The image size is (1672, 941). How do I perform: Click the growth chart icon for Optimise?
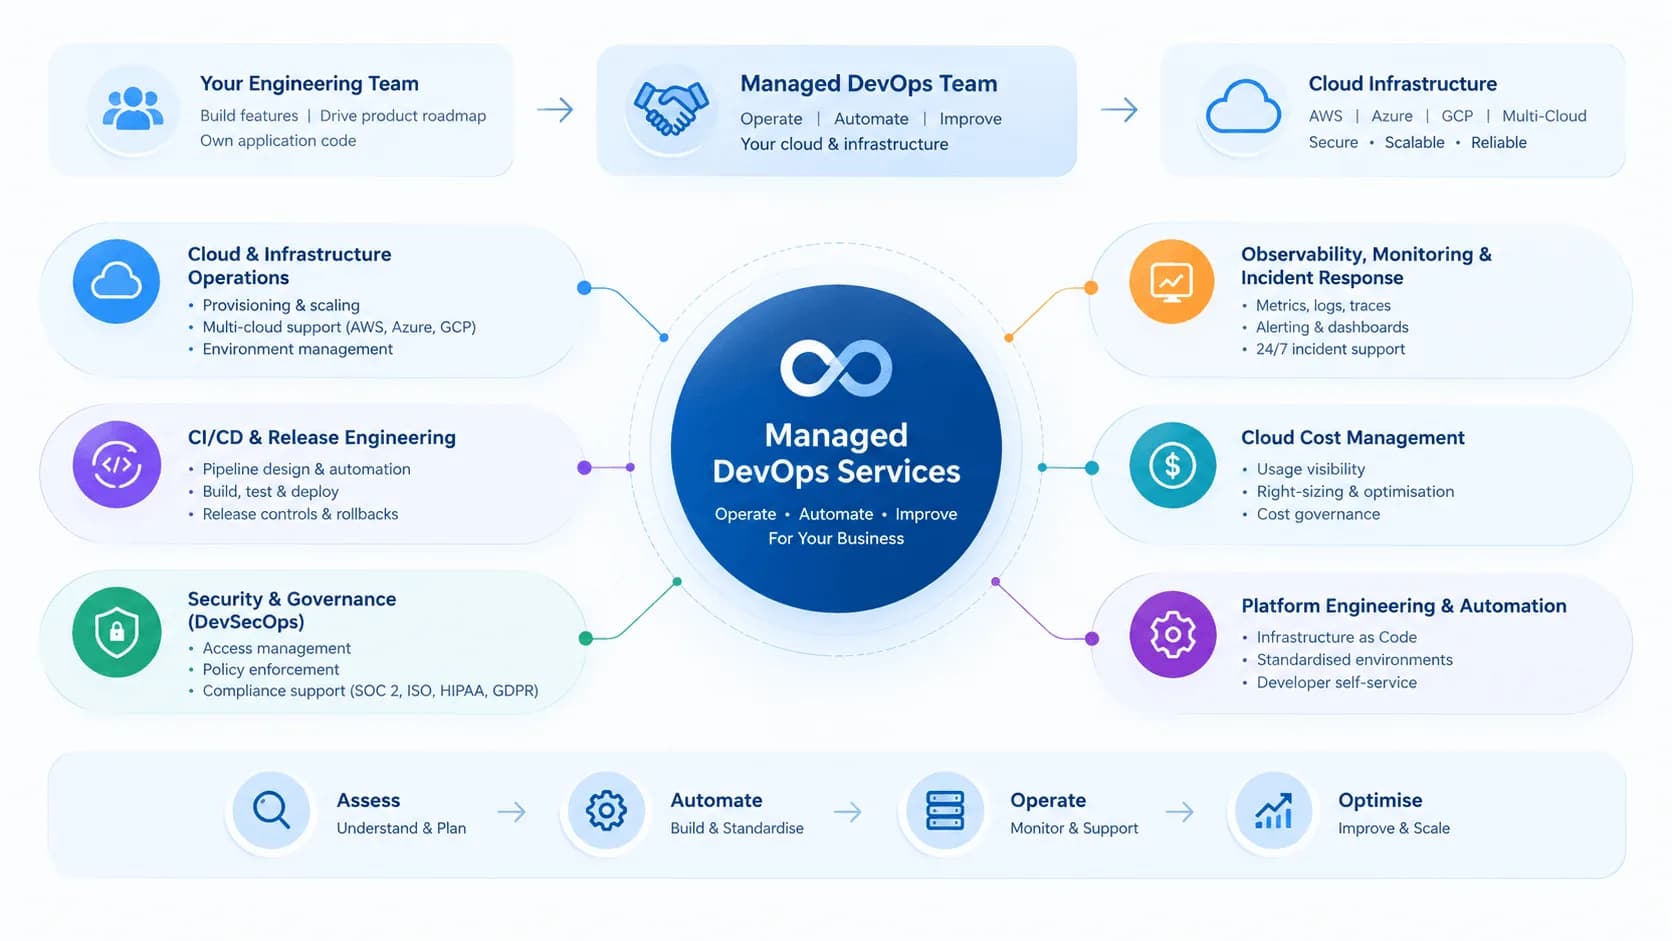click(1274, 810)
